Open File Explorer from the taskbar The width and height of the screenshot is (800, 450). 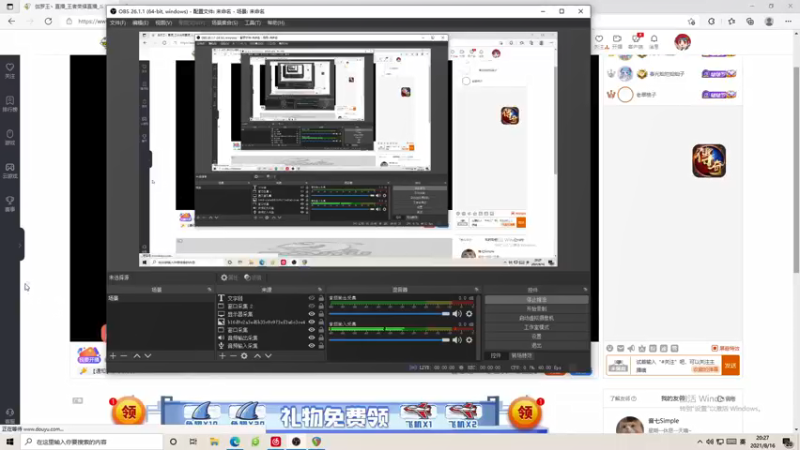click(214, 441)
